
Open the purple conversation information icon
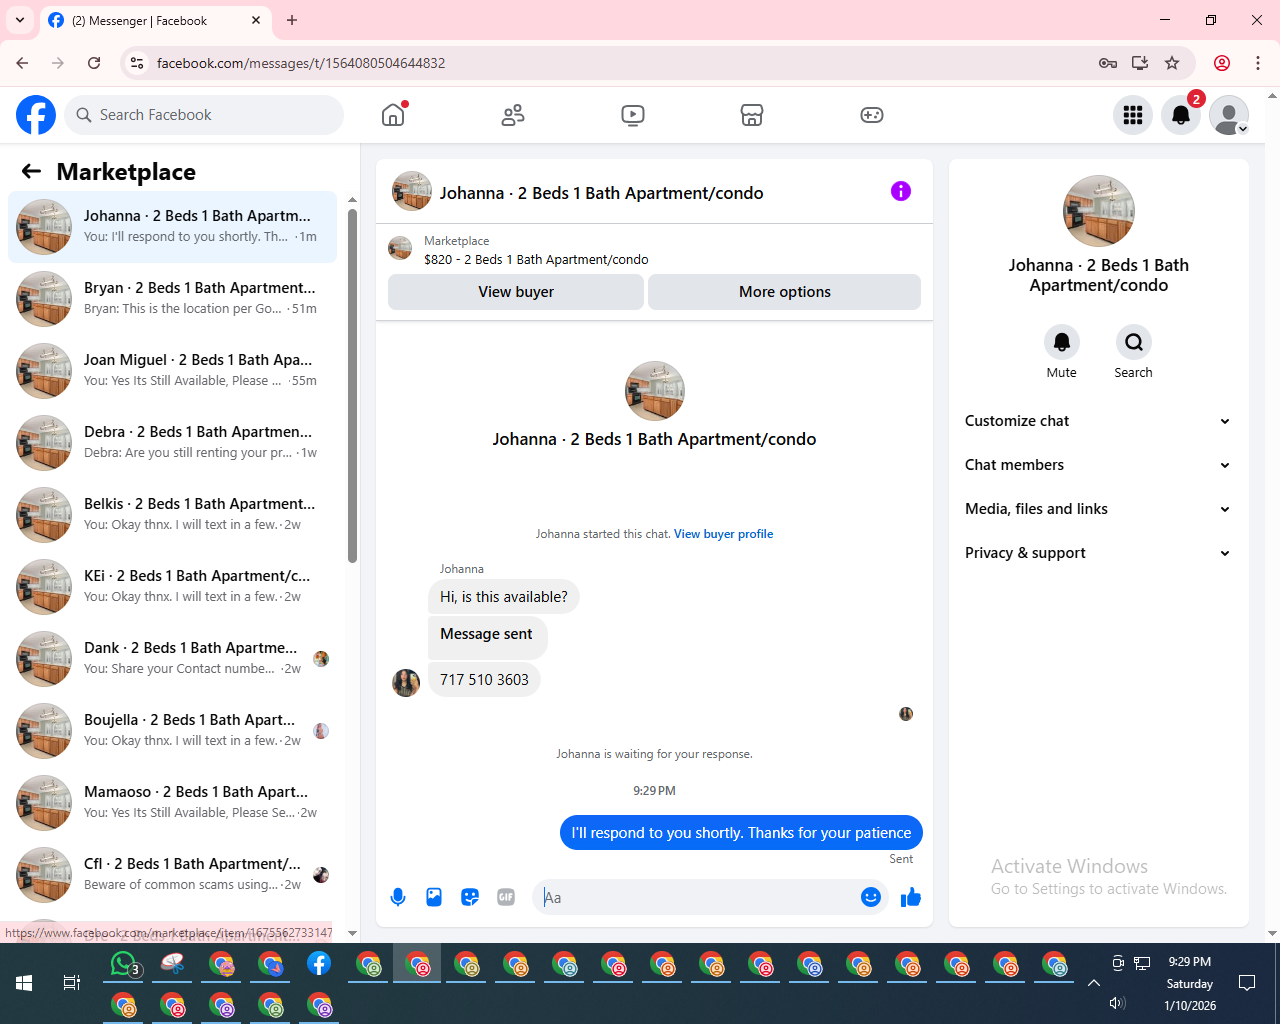[x=901, y=191]
